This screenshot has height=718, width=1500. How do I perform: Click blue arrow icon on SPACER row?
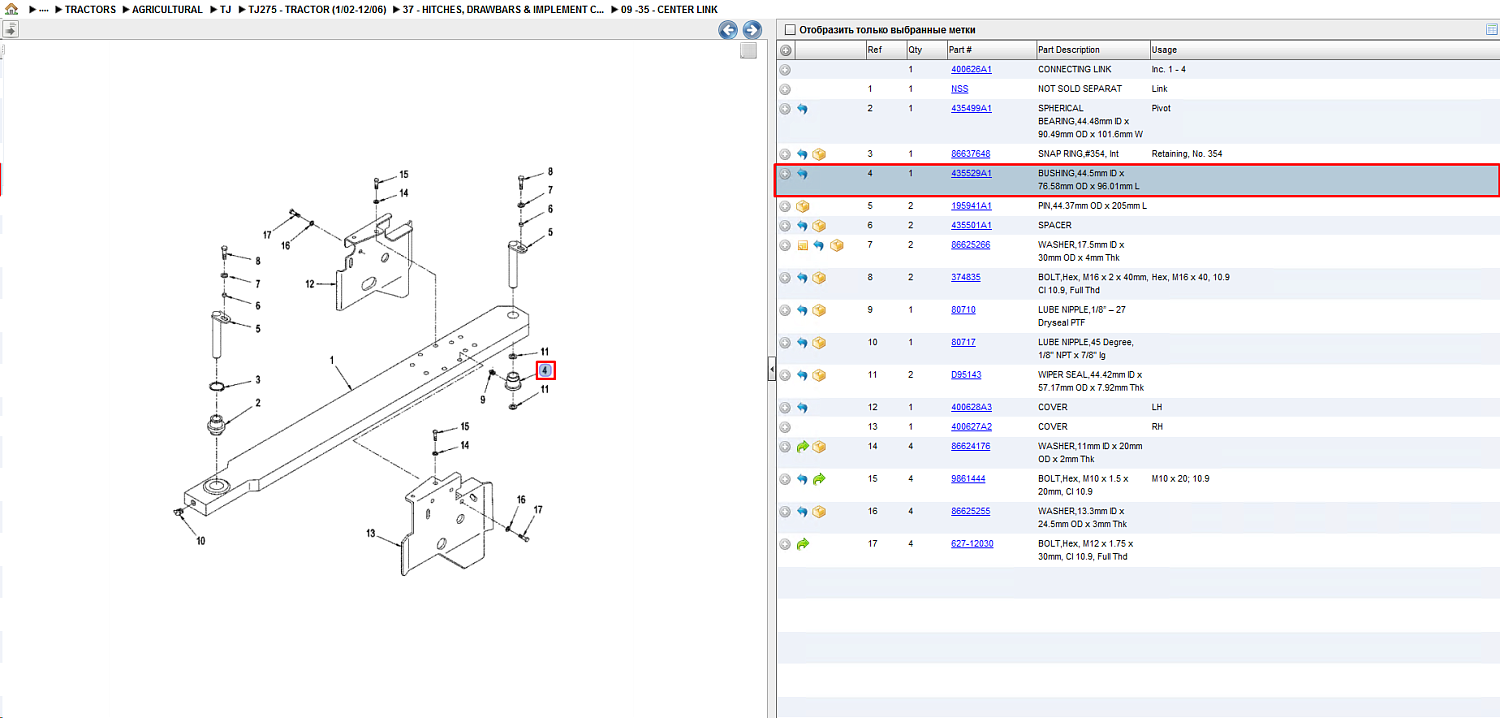point(802,226)
